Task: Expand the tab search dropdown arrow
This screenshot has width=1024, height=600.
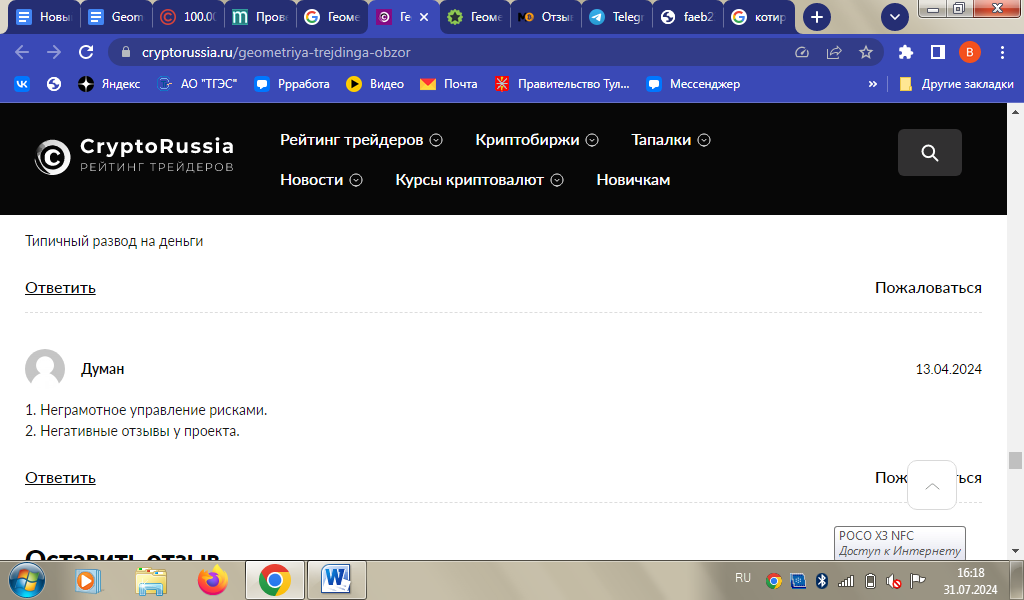Action: [895, 17]
